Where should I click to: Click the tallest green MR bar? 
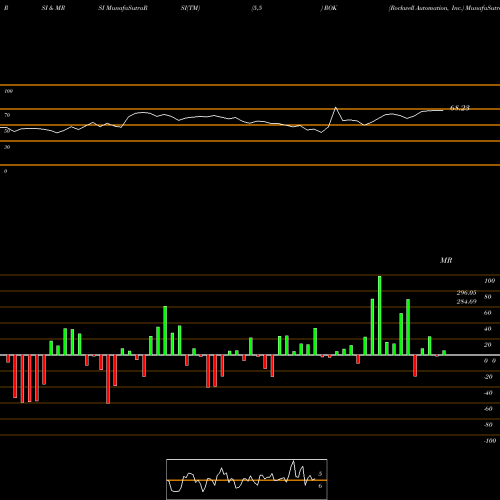(x=379, y=315)
